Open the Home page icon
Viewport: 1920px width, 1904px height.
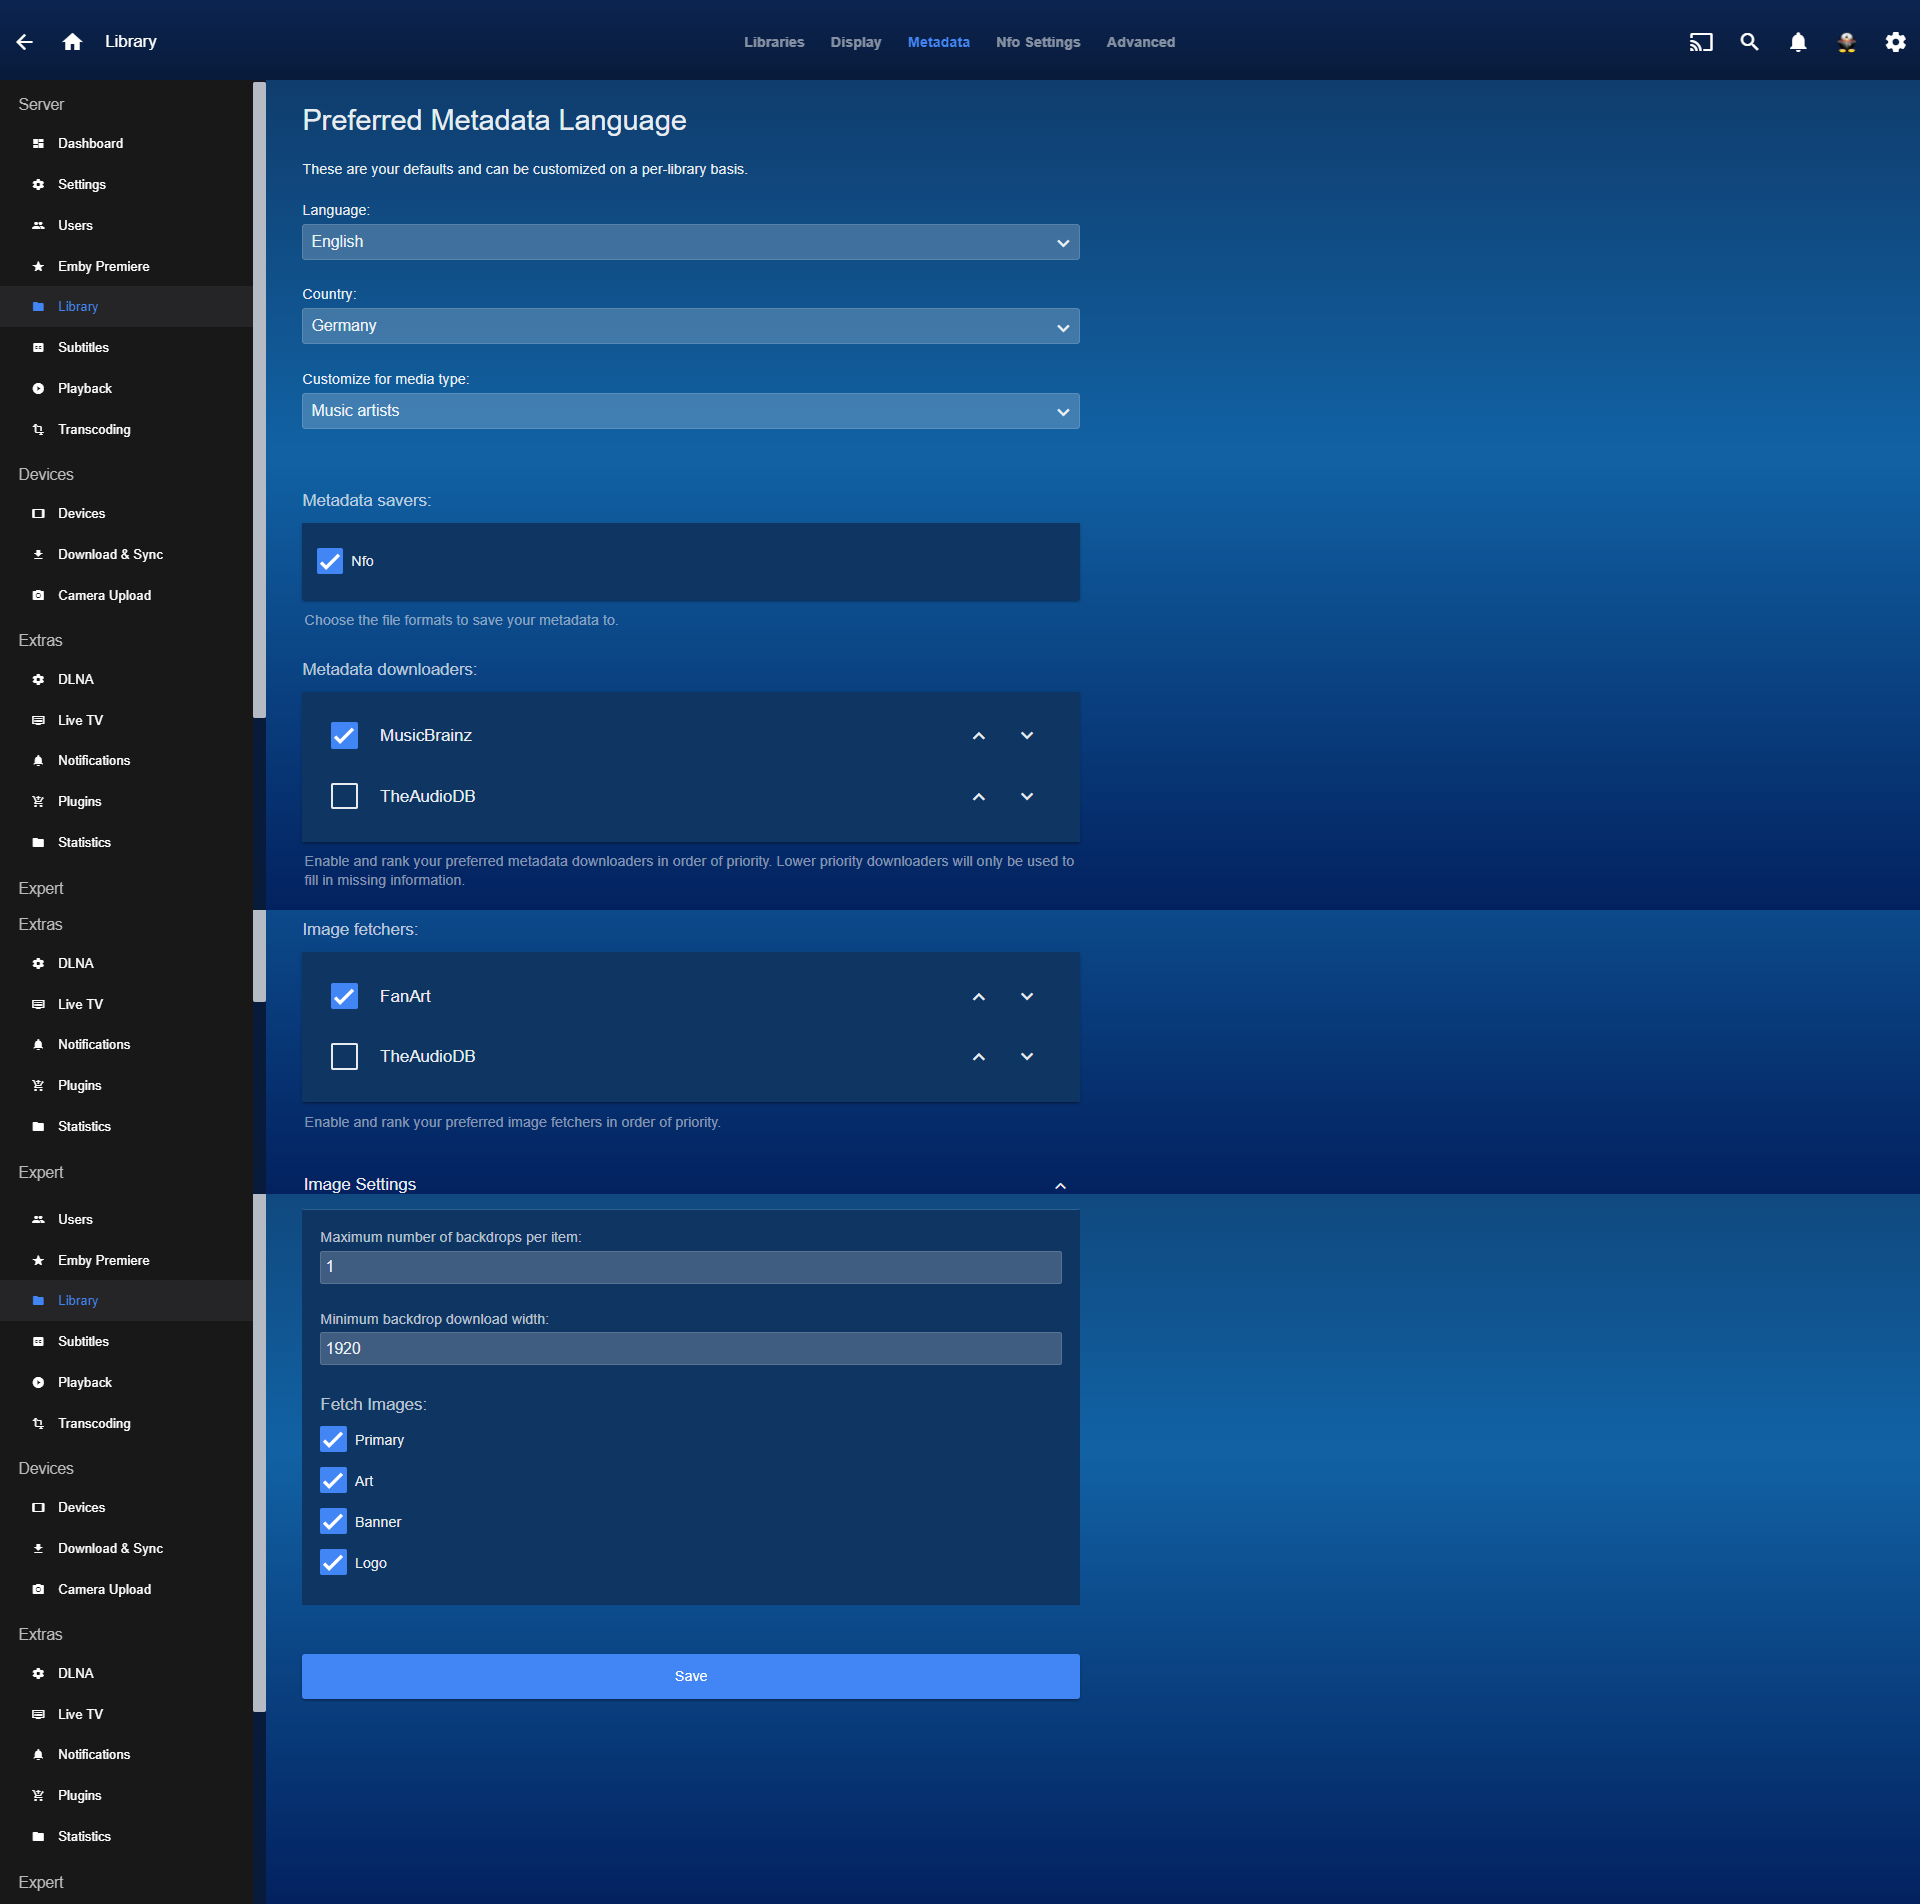[x=72, y=42]
